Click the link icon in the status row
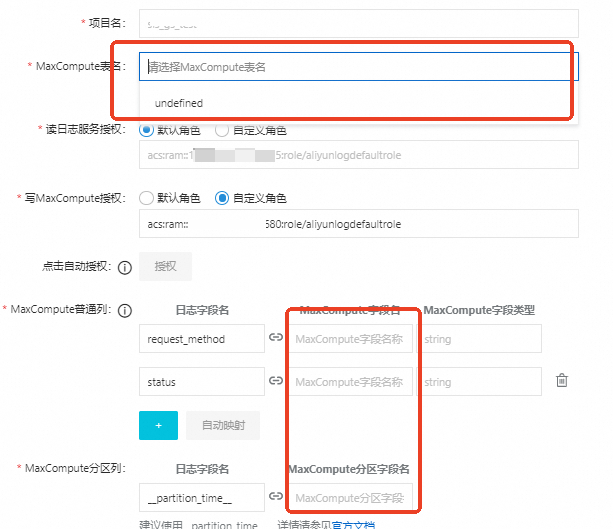The image size is (613, 529). pyautogui.click(x=276, y=380)
